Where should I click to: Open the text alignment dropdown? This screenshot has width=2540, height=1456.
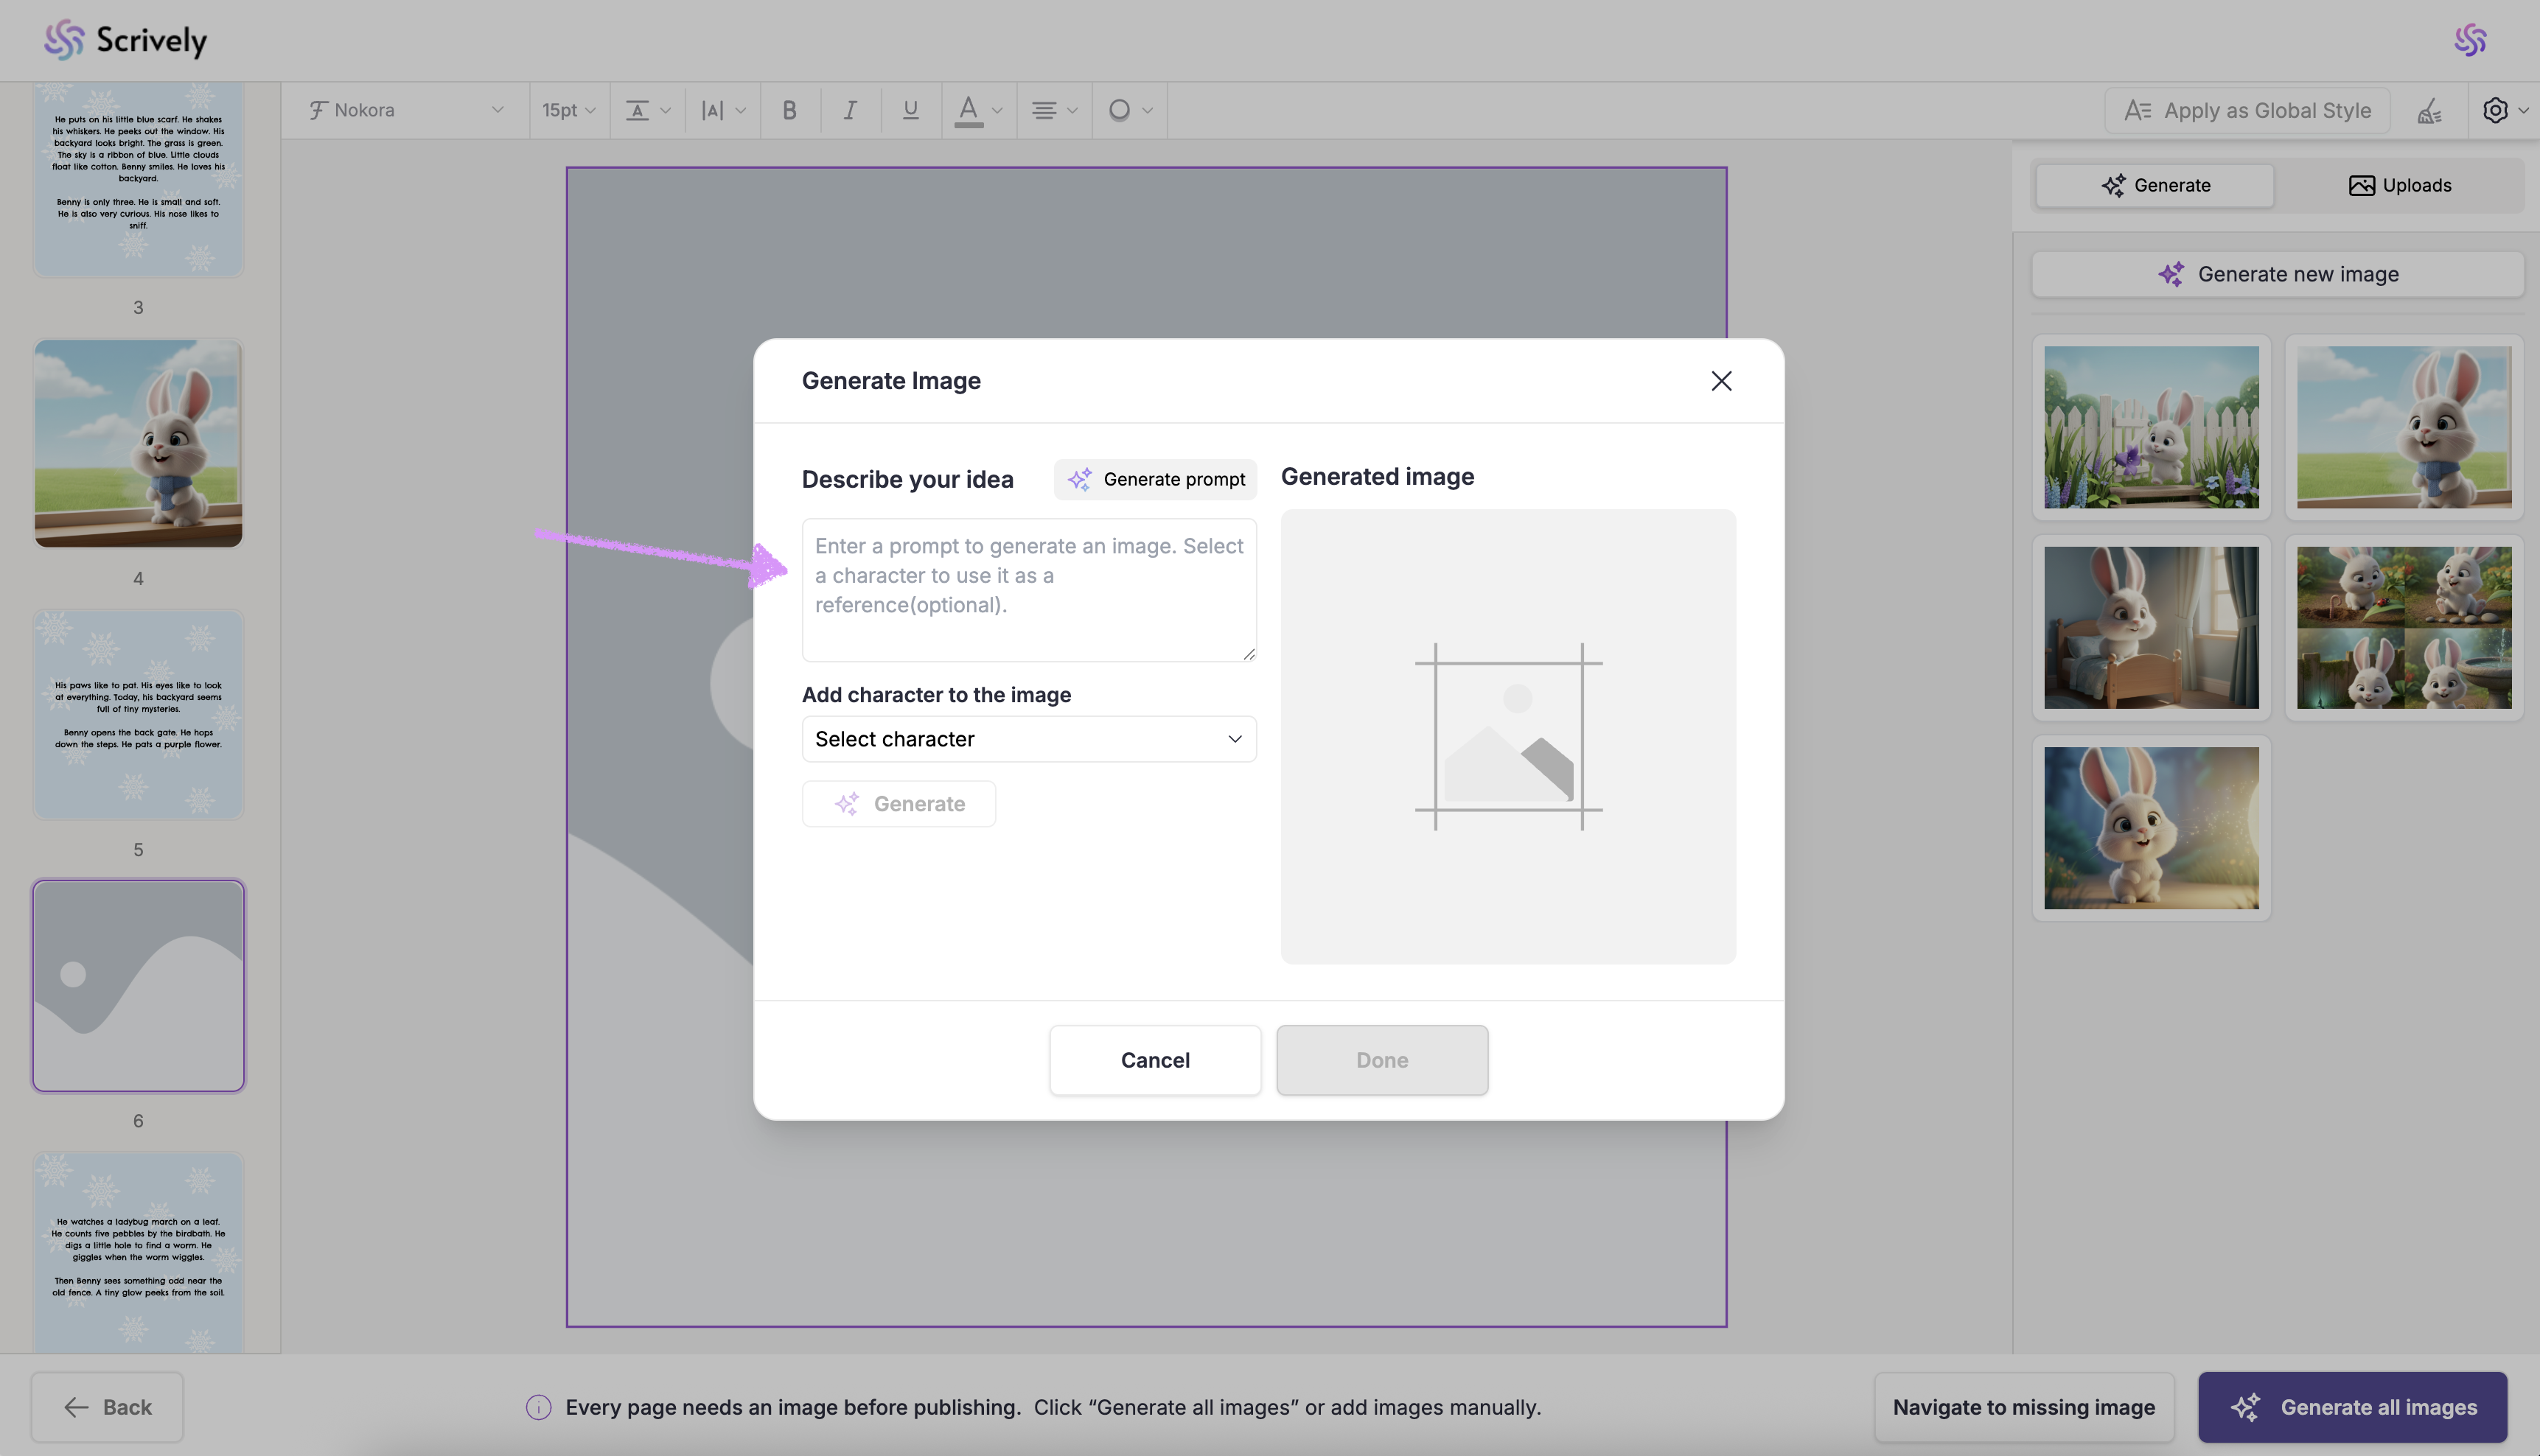[x=1053, y=110]
